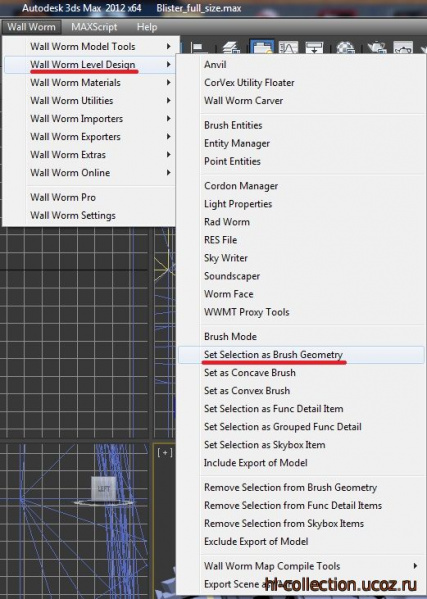Select Set Selection as Grouped Func Detail
The width and height of the screenshot is (427, 599).
(x=283, y=426)
